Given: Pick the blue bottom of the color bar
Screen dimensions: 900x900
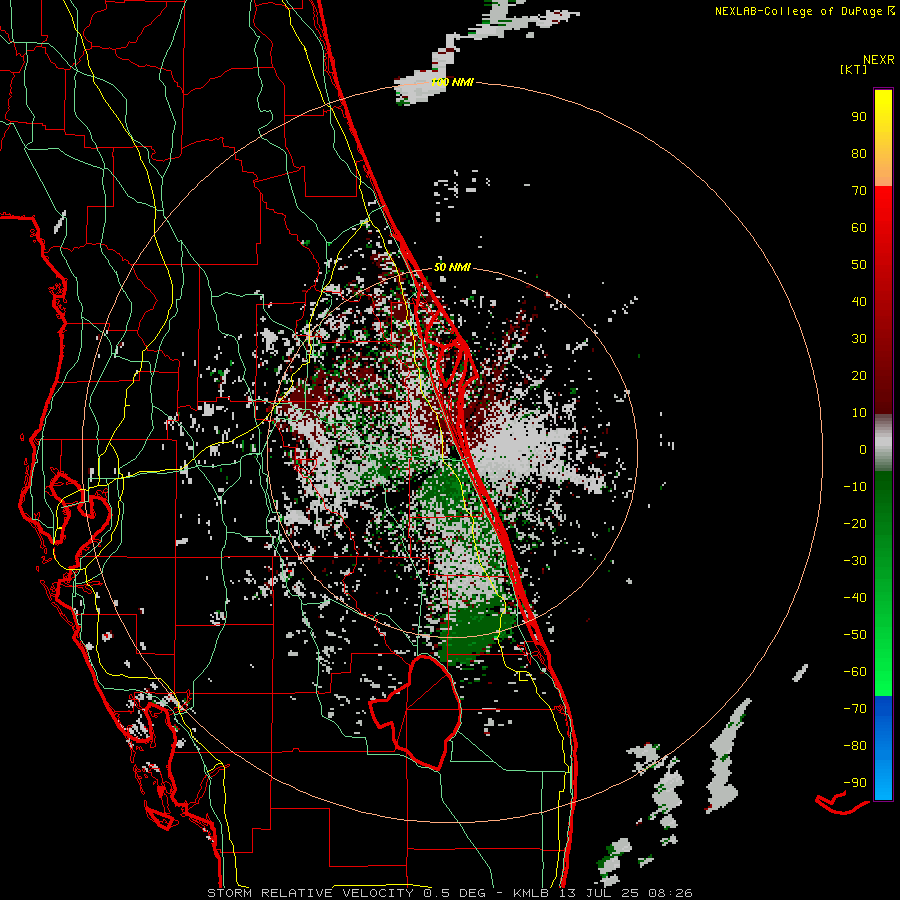Looking at the screenshot, I should [x=883, y=747].
